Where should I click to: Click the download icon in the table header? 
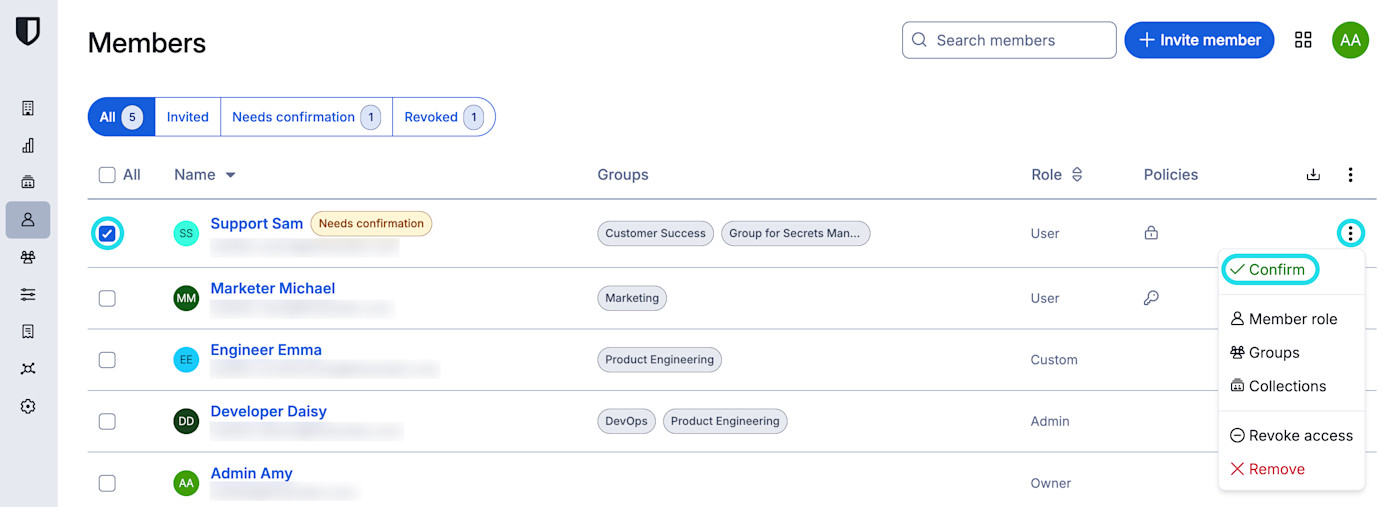[1313, 175]
